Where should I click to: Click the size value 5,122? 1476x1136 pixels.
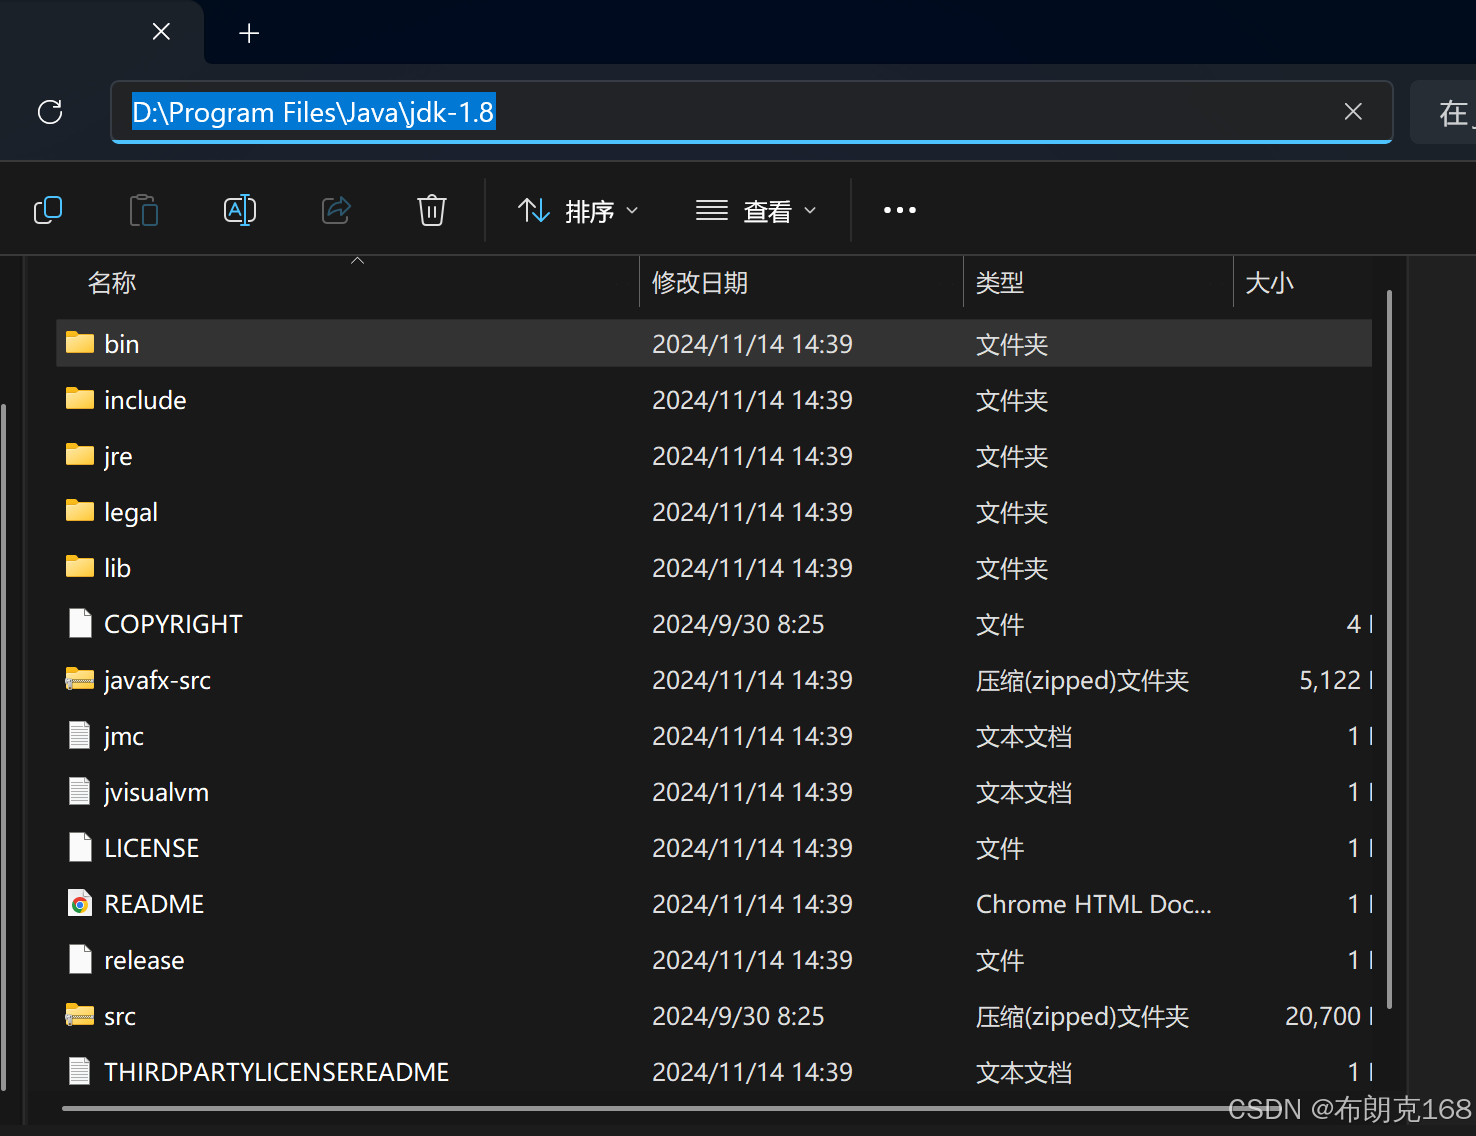pos(1330,680)
